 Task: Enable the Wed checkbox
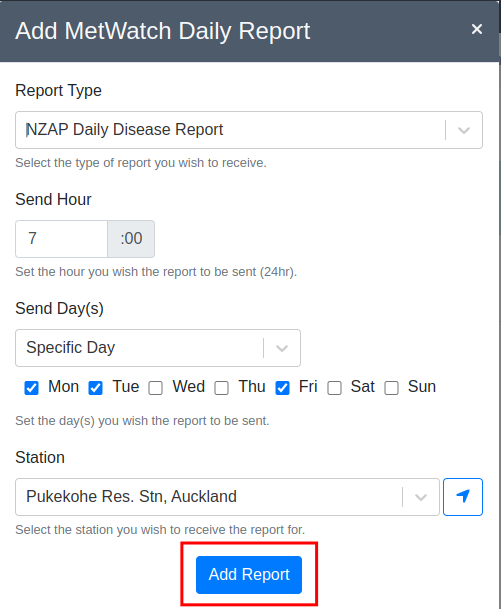(155, 388)
